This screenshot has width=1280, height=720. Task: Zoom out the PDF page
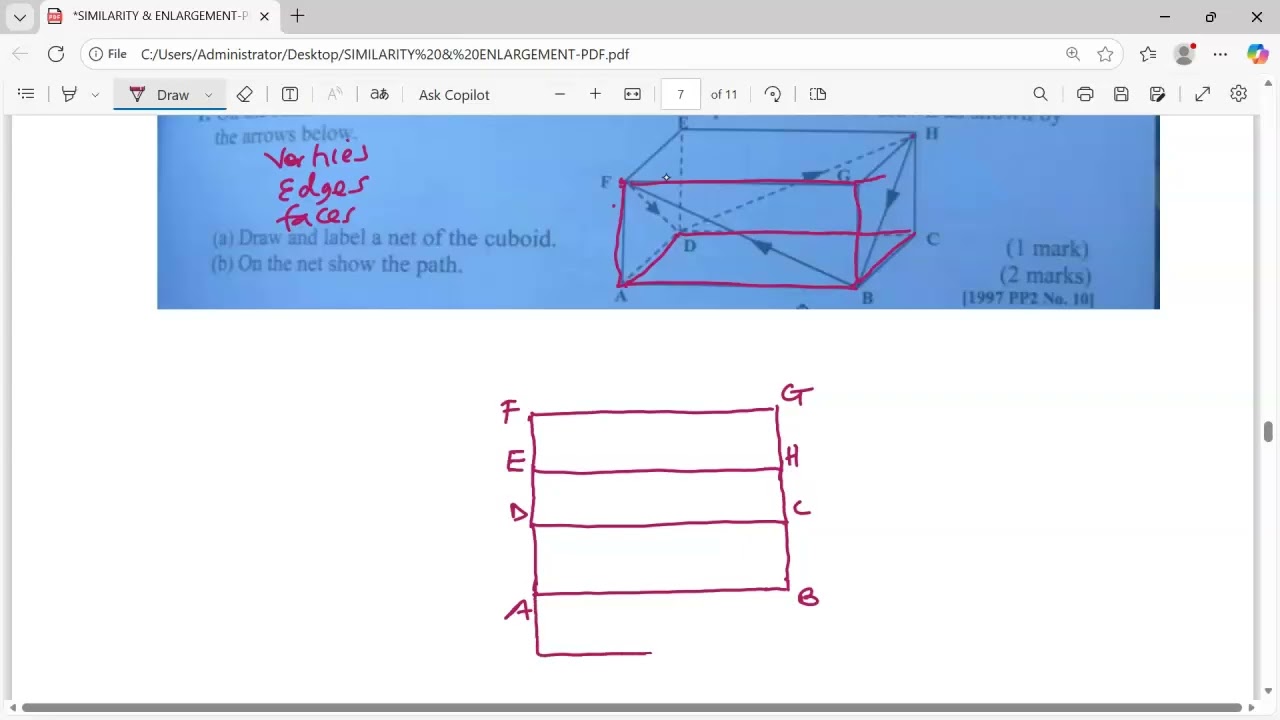click(x=560, y=94)
